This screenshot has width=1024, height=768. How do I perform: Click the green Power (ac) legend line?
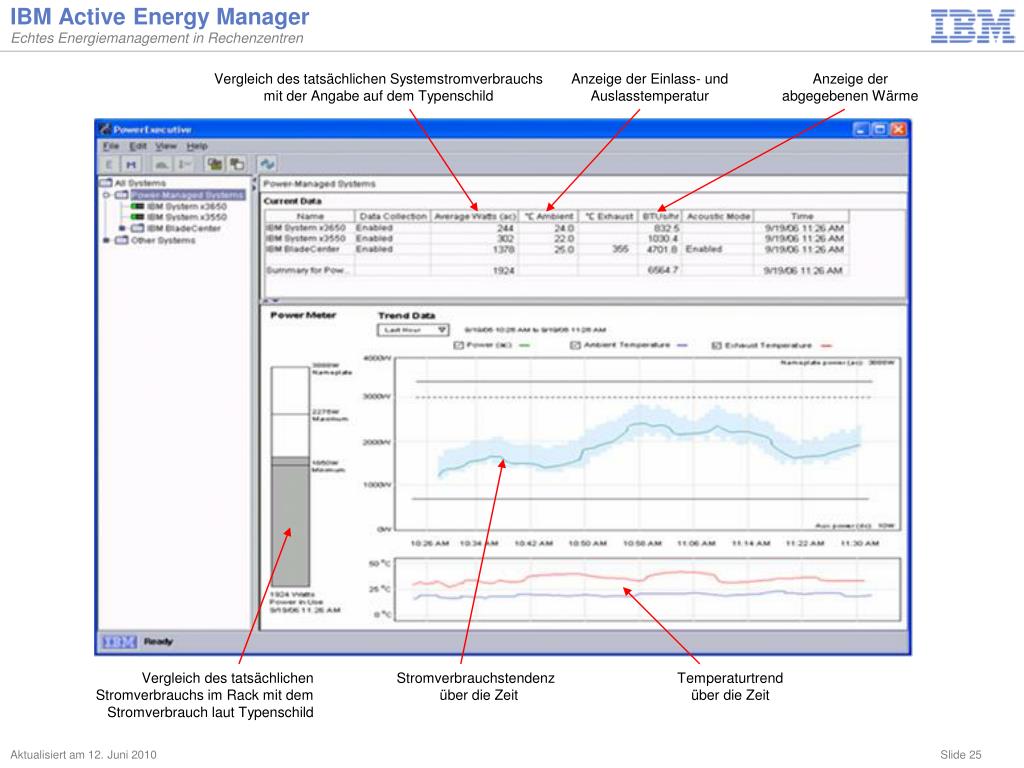point(524,345)
